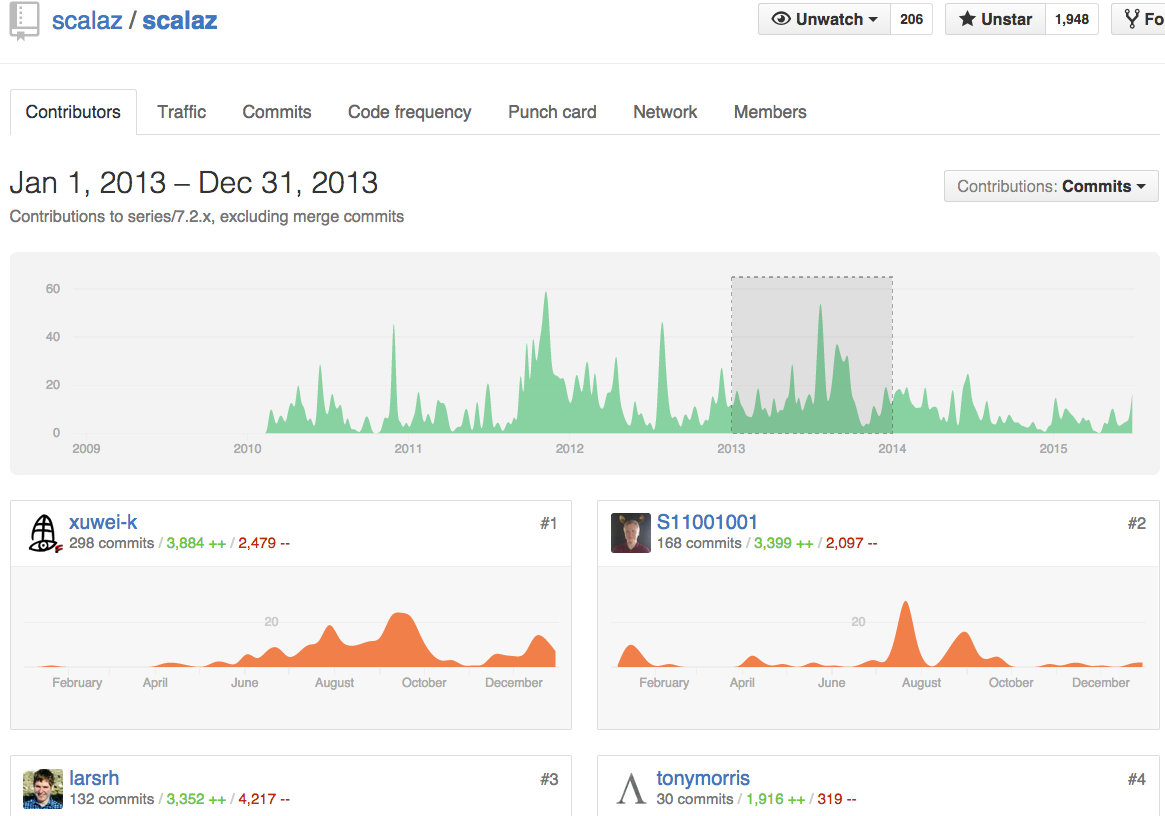The width and height of the screenshot is (1165, 816).
Task: Click the 2015 label on the timeline
Action: [1053, 449]
